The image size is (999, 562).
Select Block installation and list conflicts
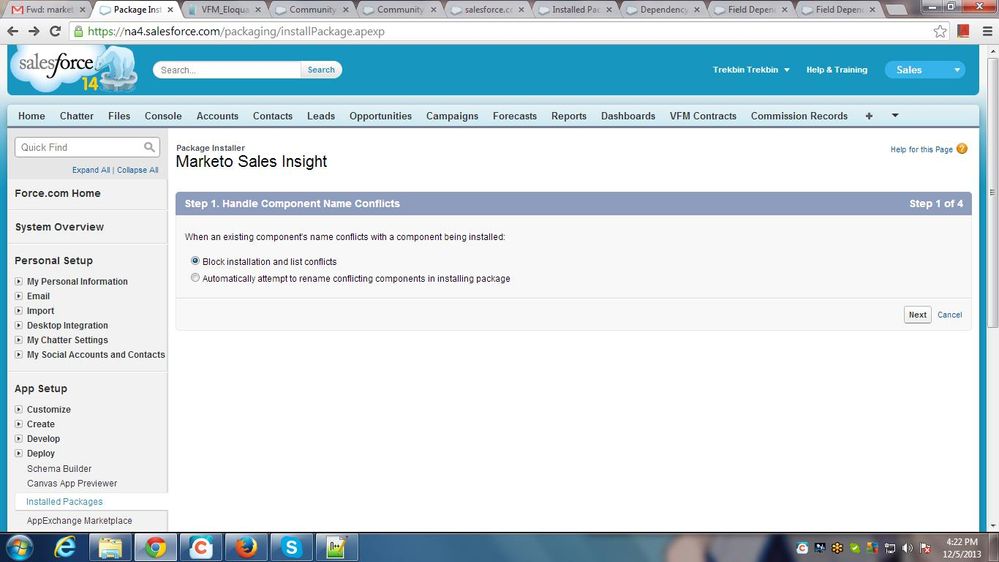point(195,261)
